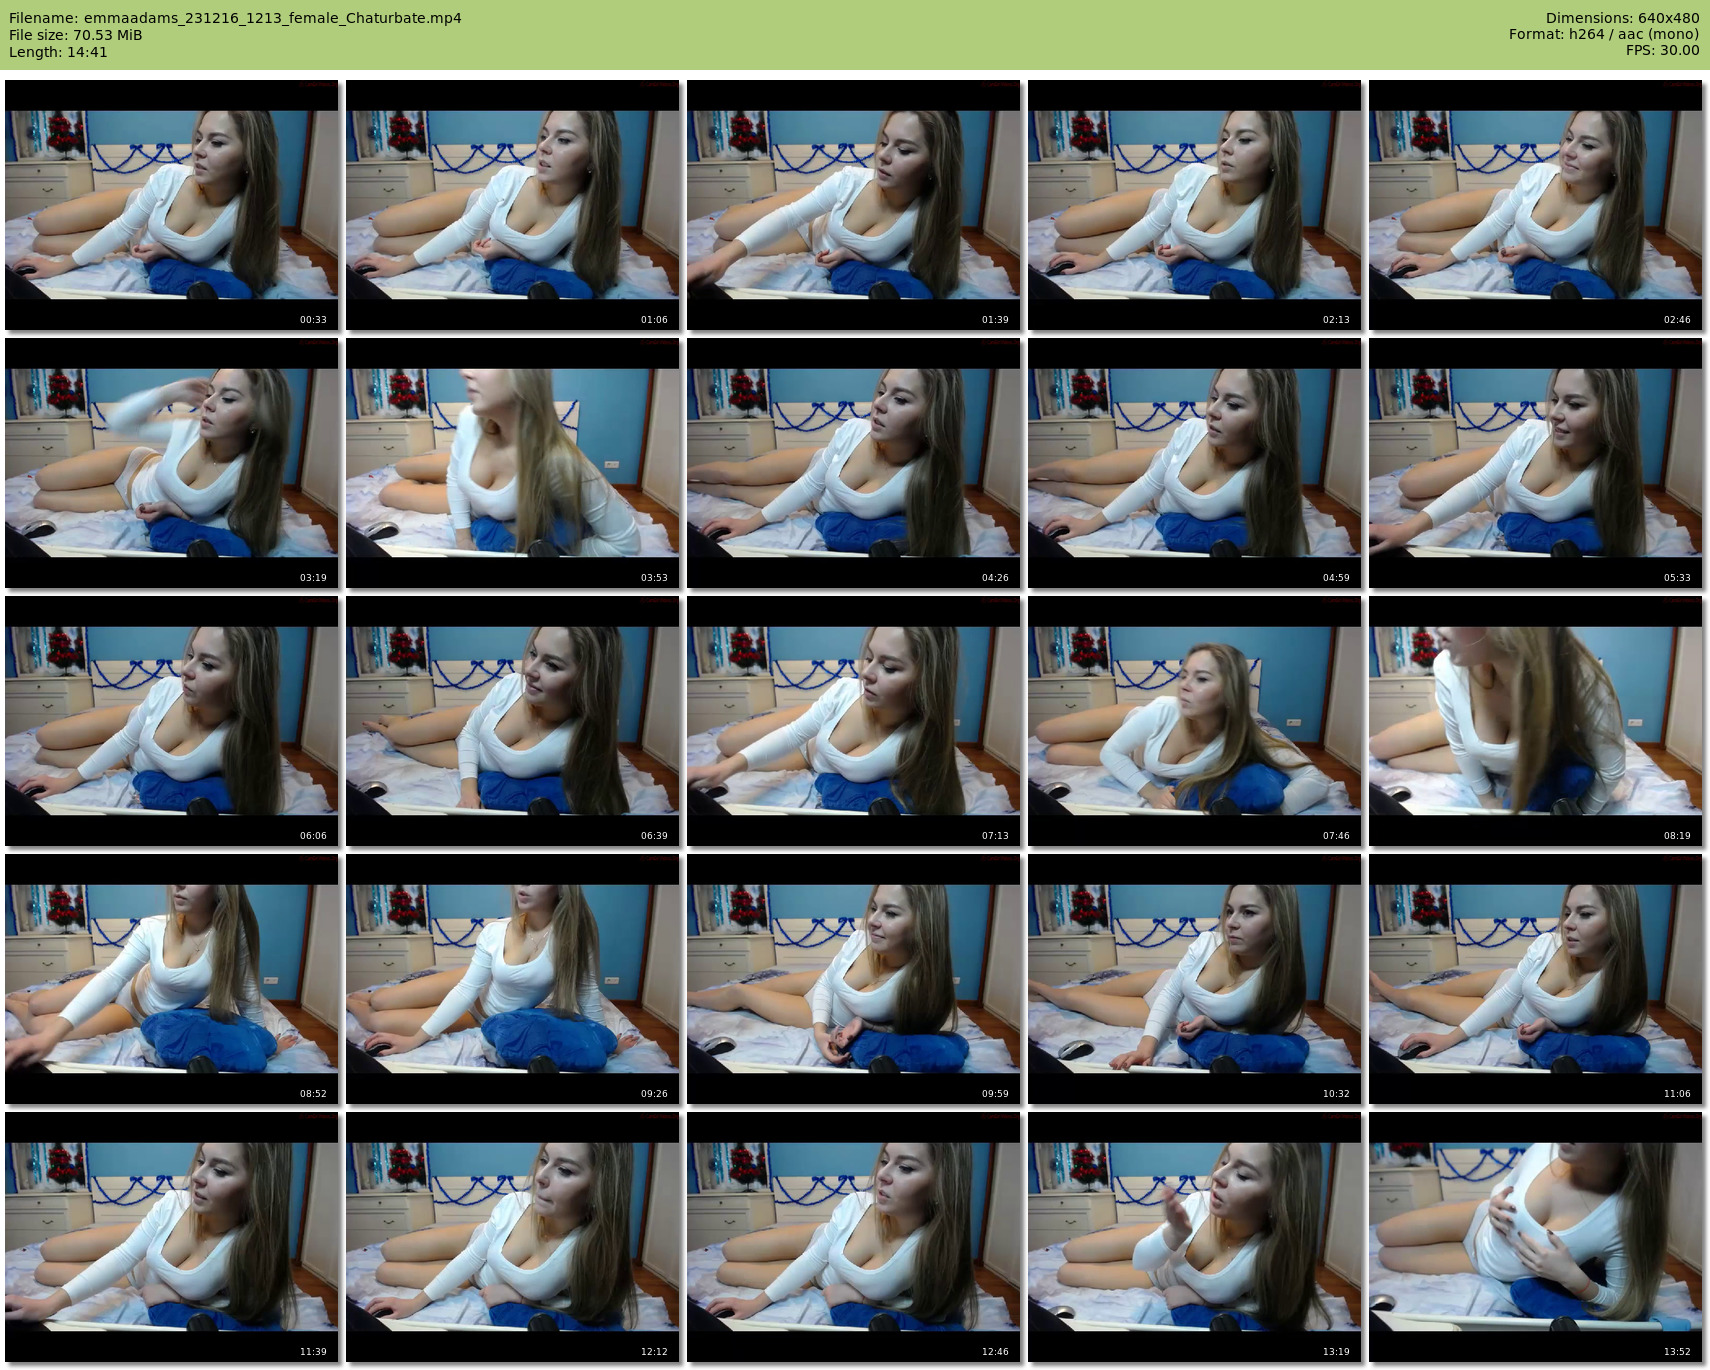Open the thumbnail marked 11:06
The image size is (1710, 1370).
tap(1535, 979)
